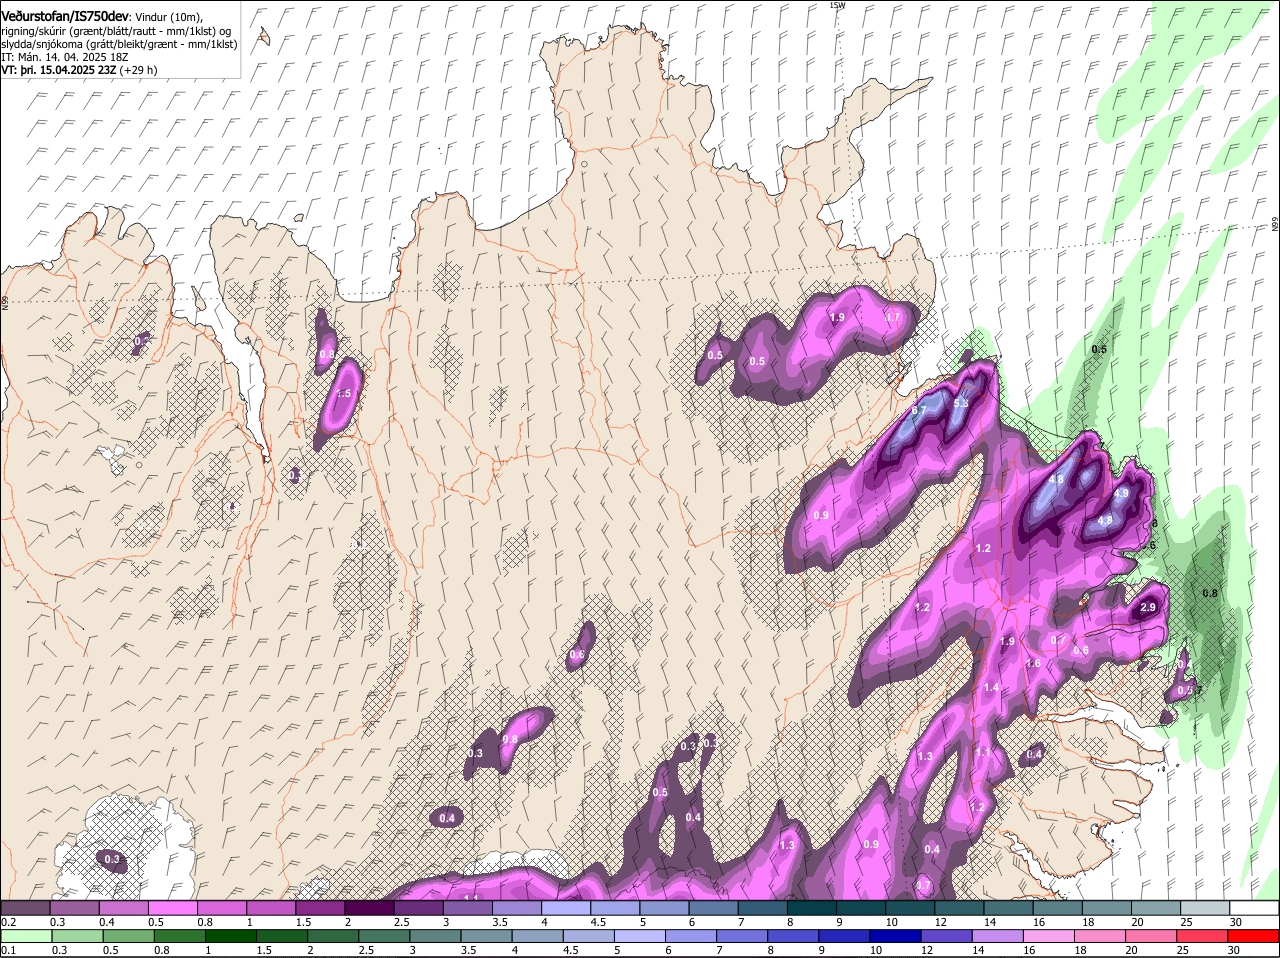Pick the lower row blue swatch starting at 9
Viewport: 1280px width, 958px height.
(844, 936)
